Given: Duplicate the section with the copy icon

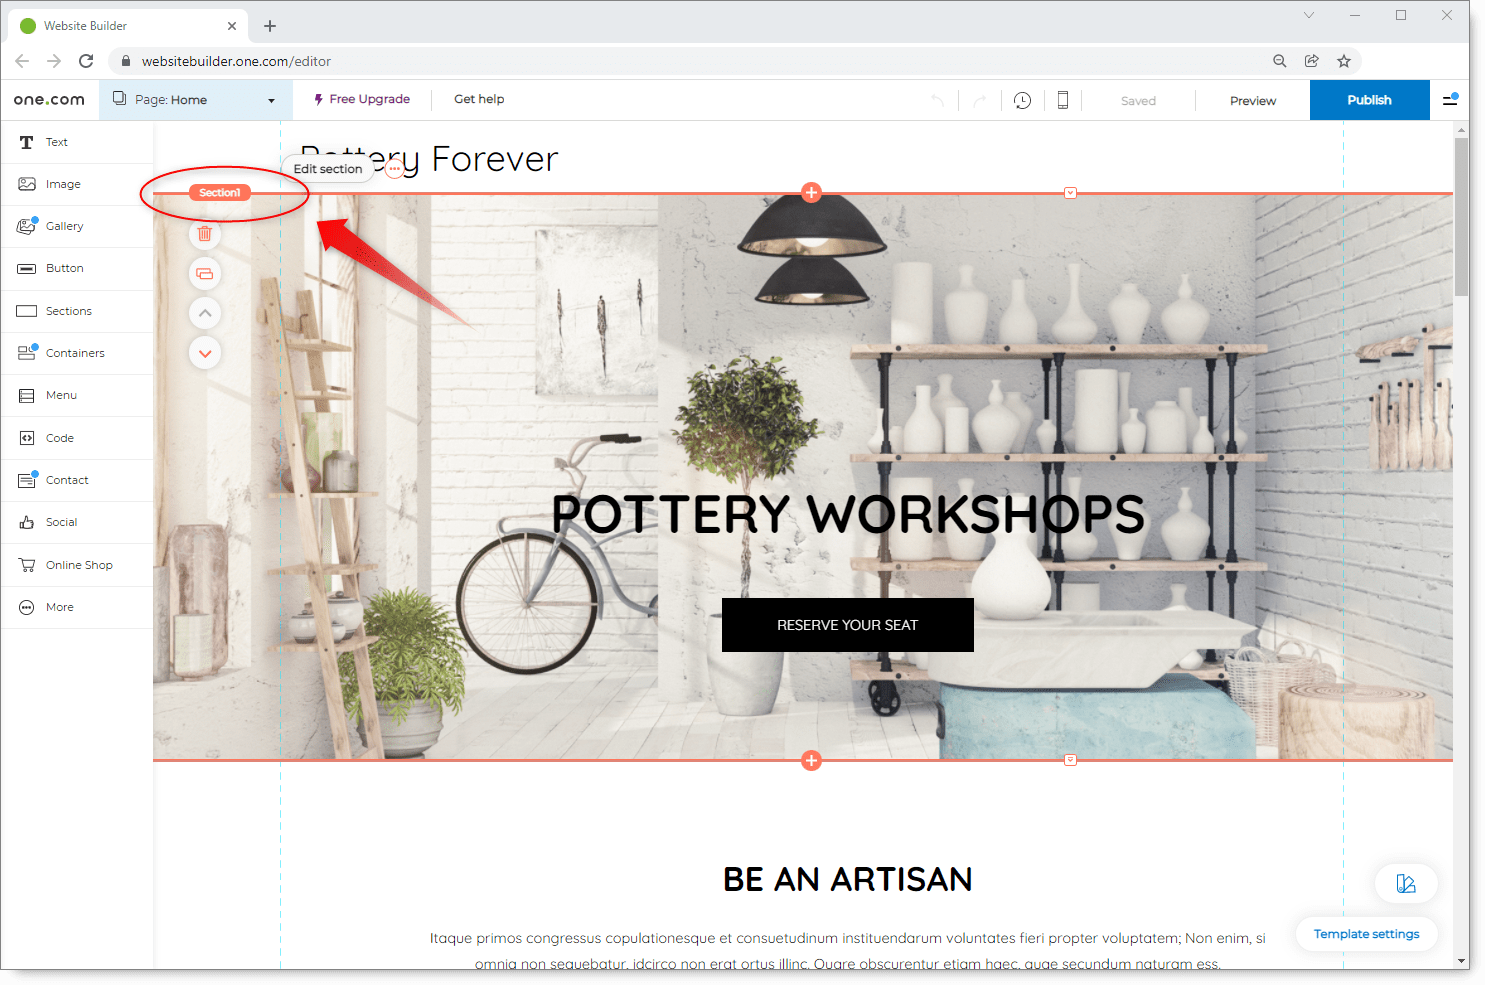Looking at the screenshot, I should [204, 273].
